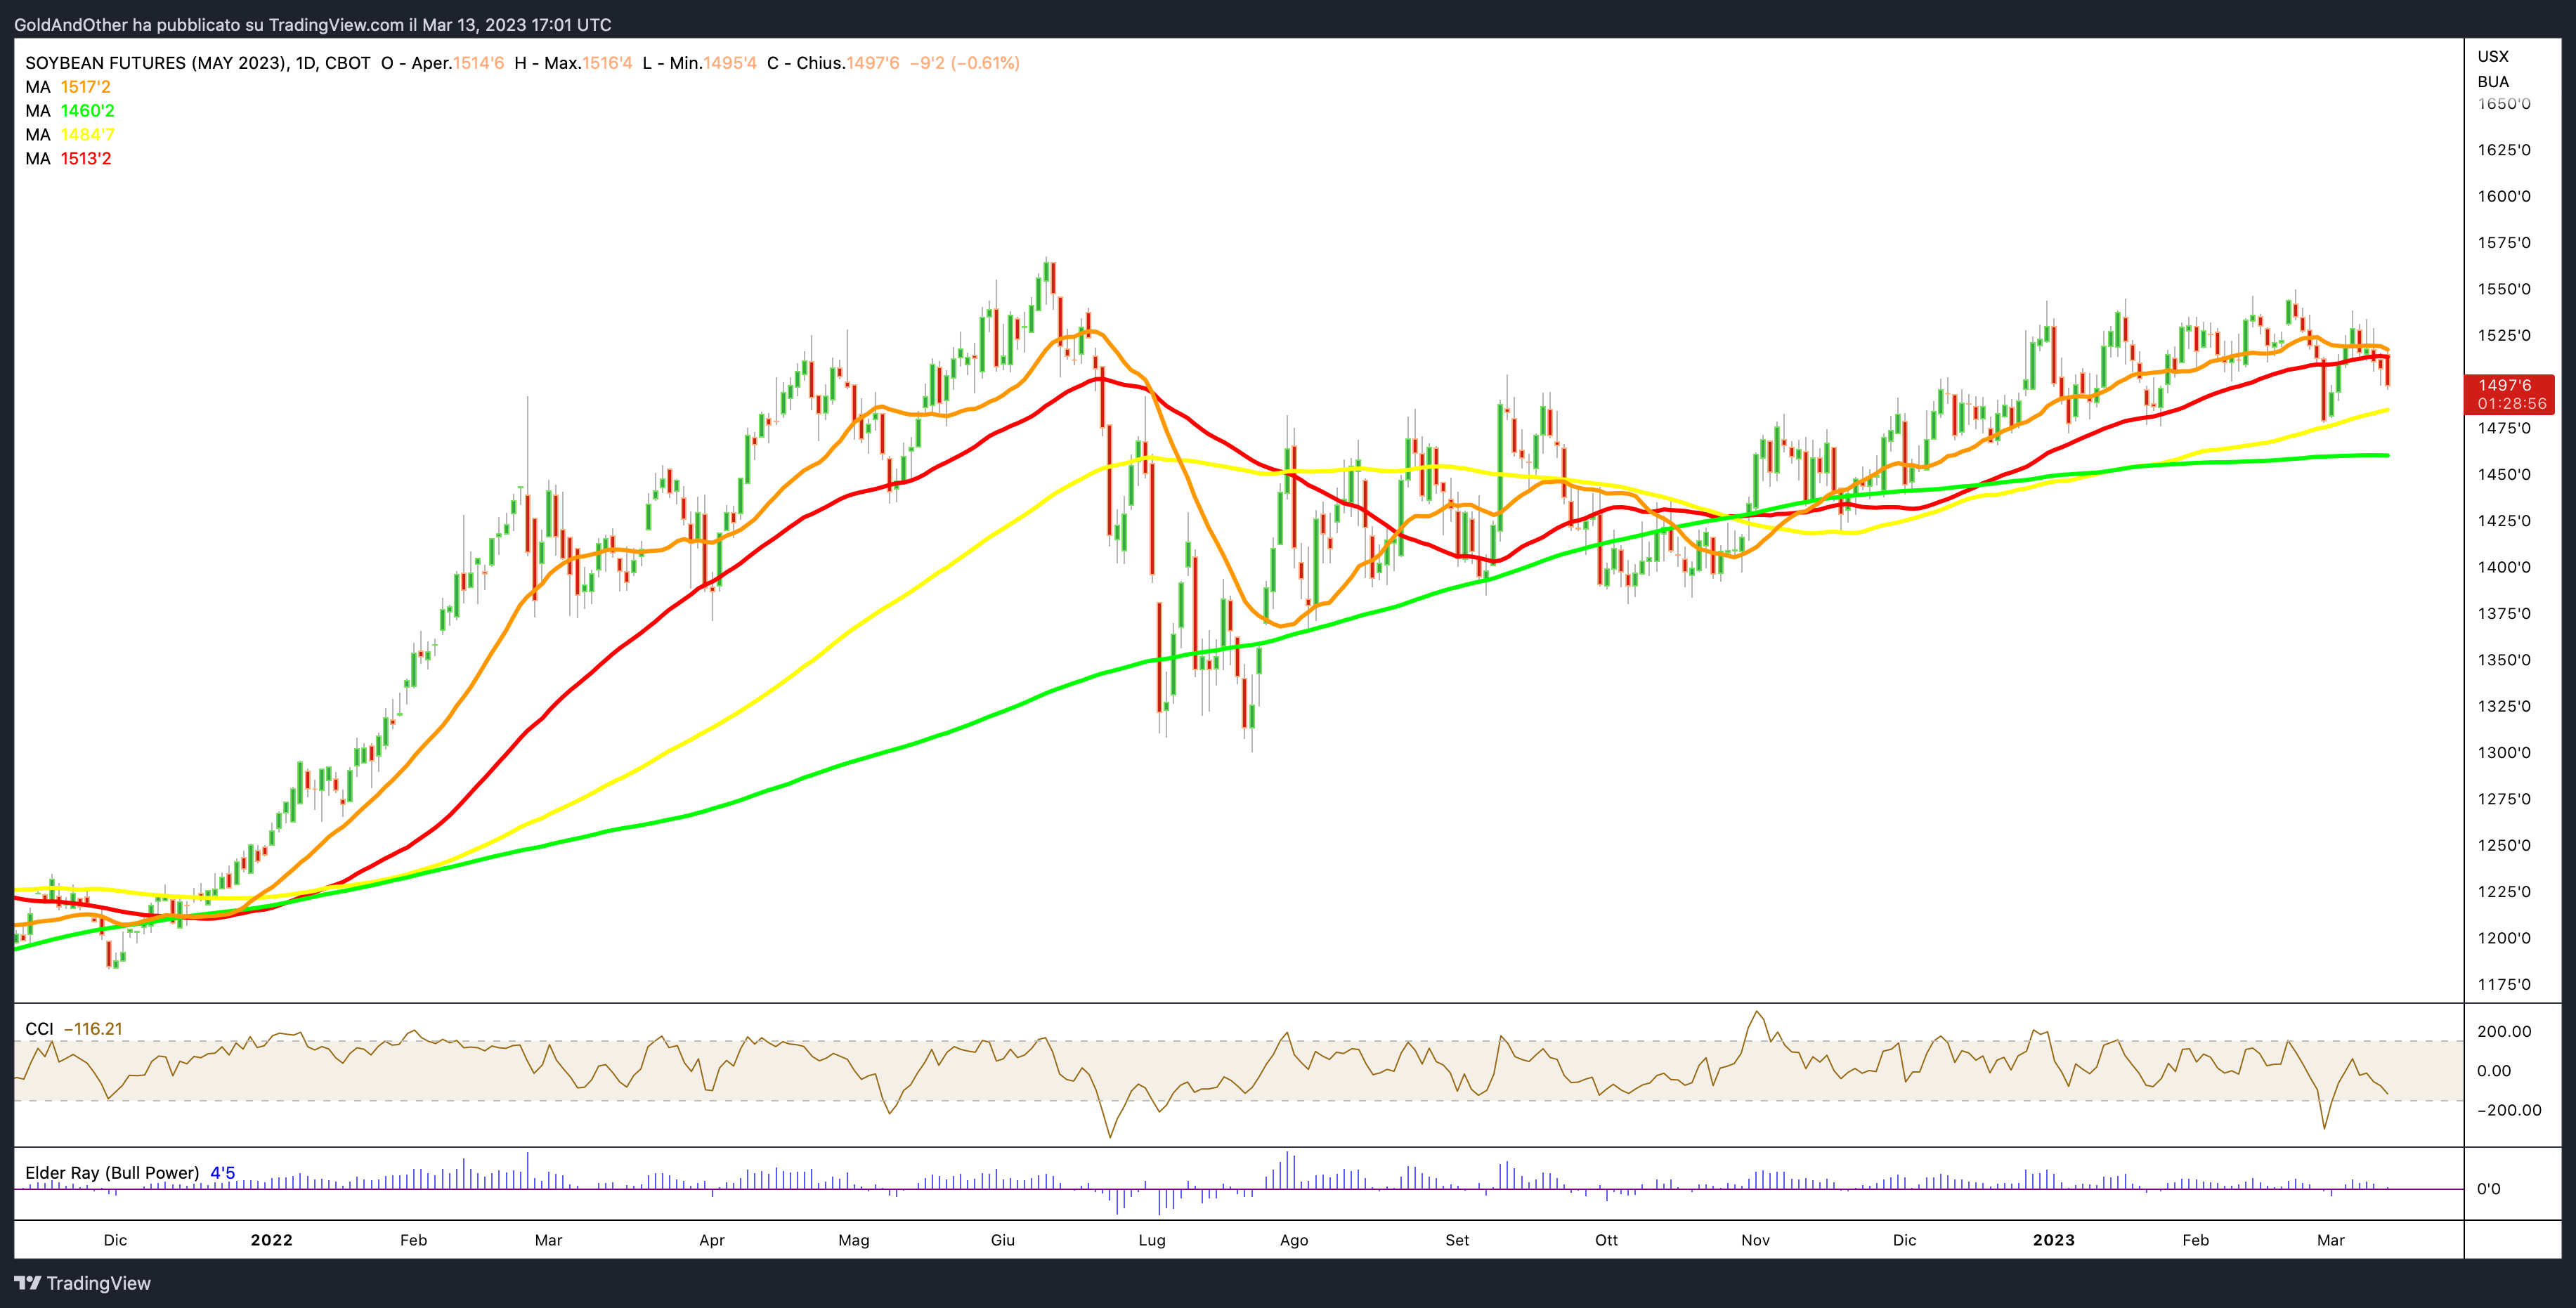Select the yellow MA 1484'7 indicator label
The image size is (2576, 1308).
pos(70,135)
